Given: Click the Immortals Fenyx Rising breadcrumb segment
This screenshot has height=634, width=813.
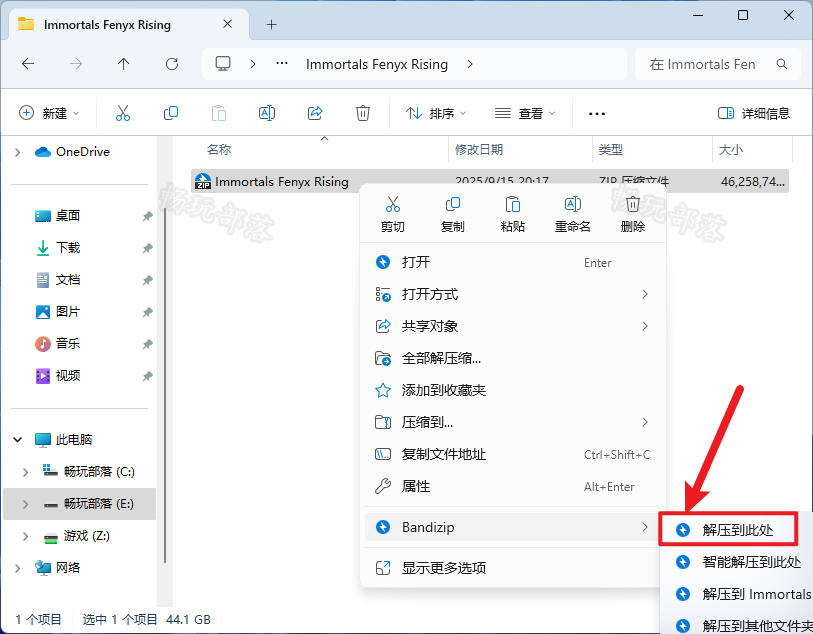Looking at the screenshot, I should click(x=377, y=64).
